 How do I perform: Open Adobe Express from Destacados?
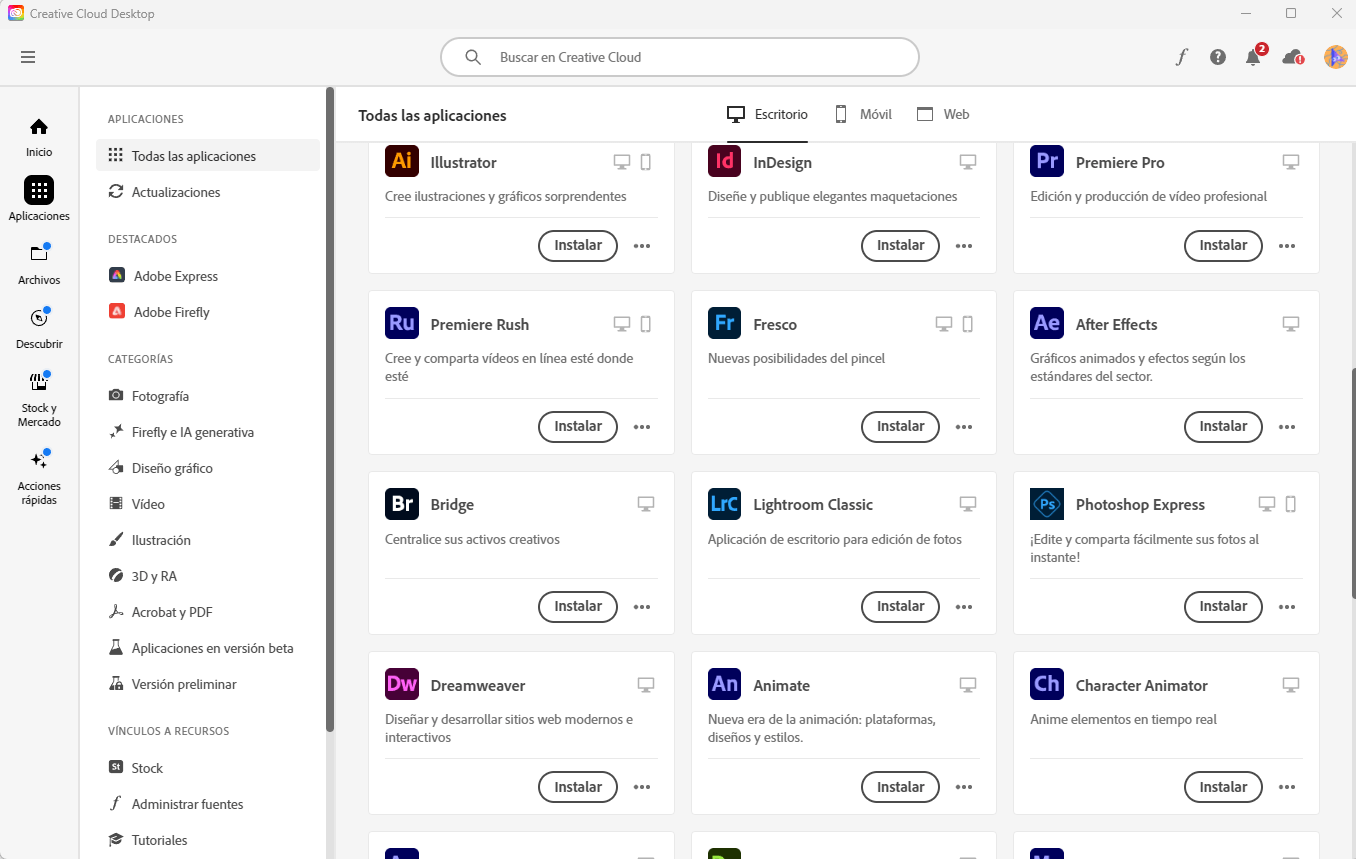coord(208,276)
